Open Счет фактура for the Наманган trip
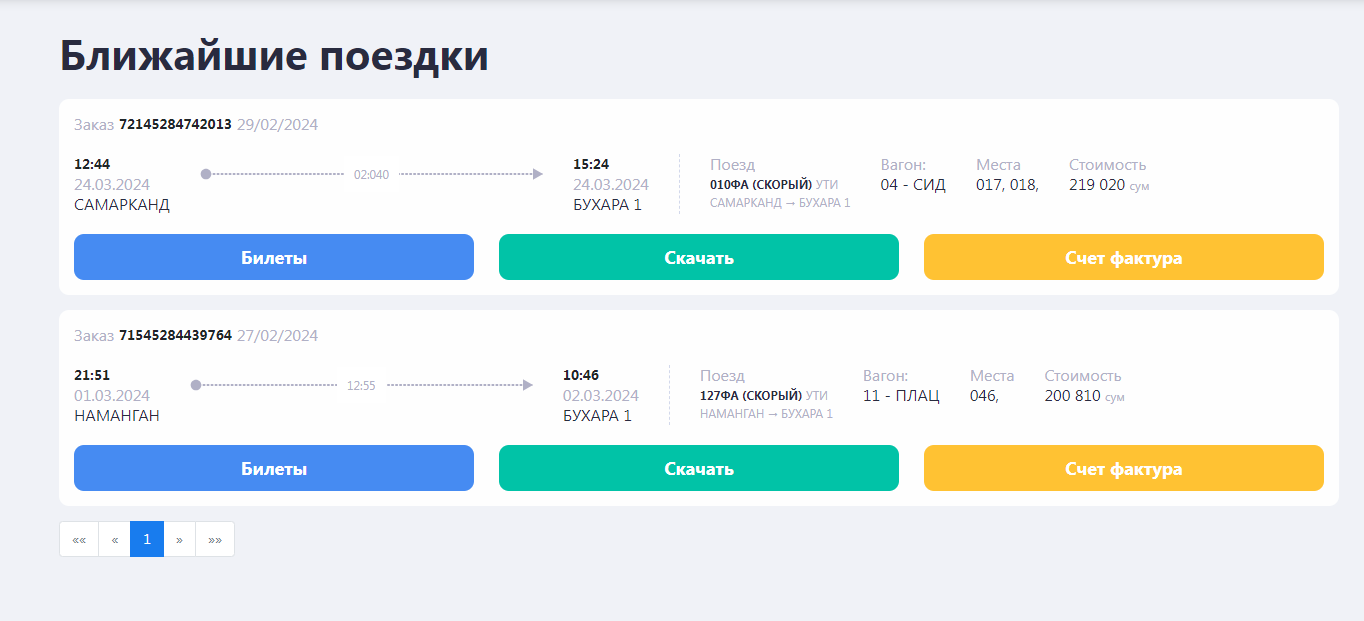The width and height of the screenshot is (1364, 621). pyautogui.click(x=1123, y=468)
